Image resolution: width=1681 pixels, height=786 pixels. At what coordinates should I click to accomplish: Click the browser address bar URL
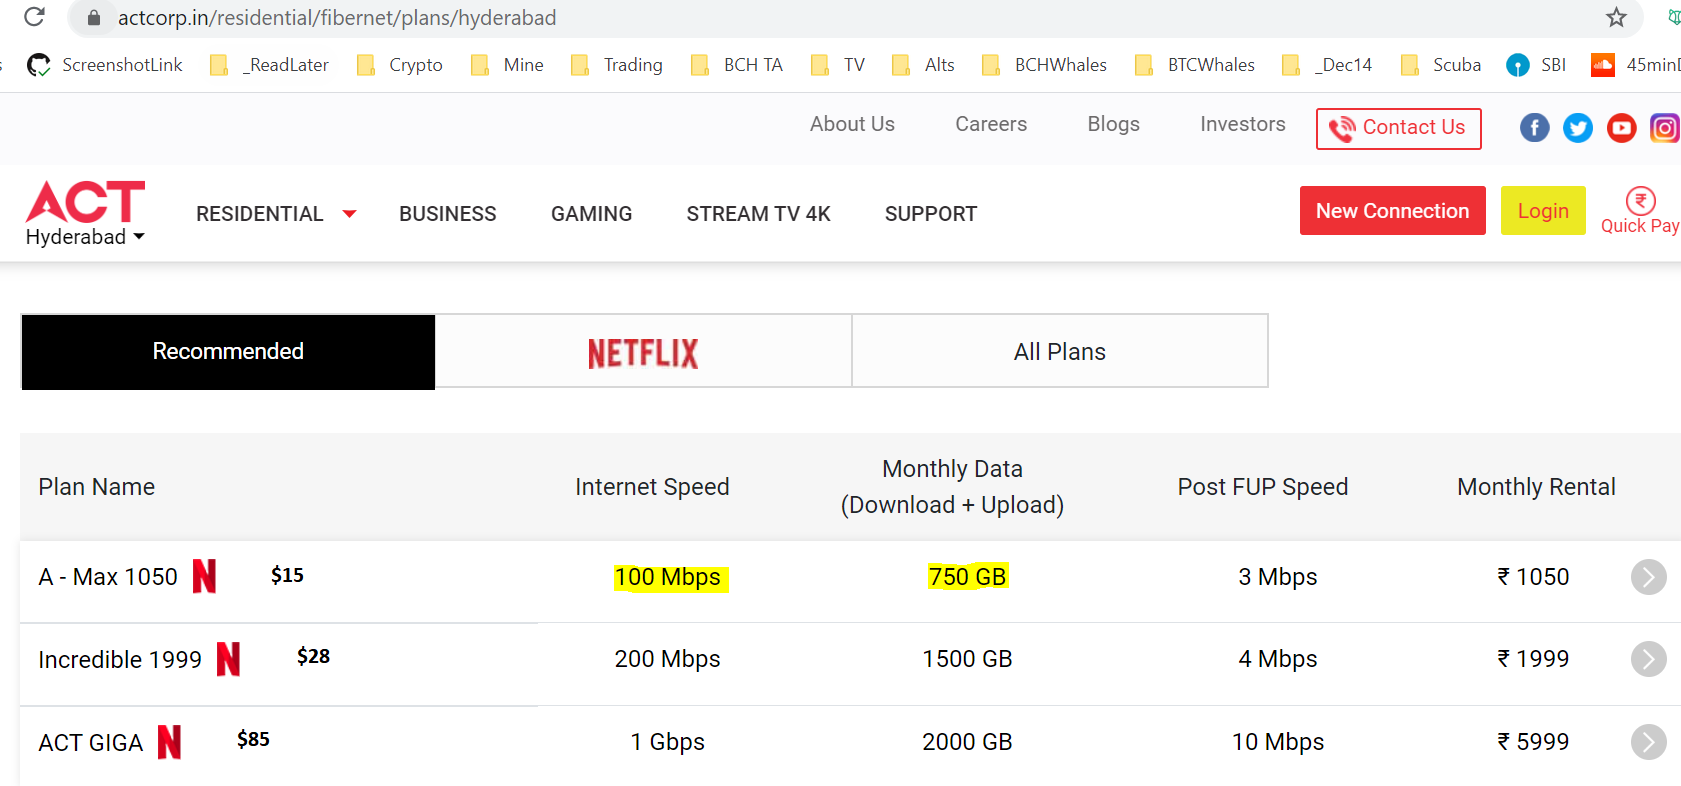coord(337,18)
